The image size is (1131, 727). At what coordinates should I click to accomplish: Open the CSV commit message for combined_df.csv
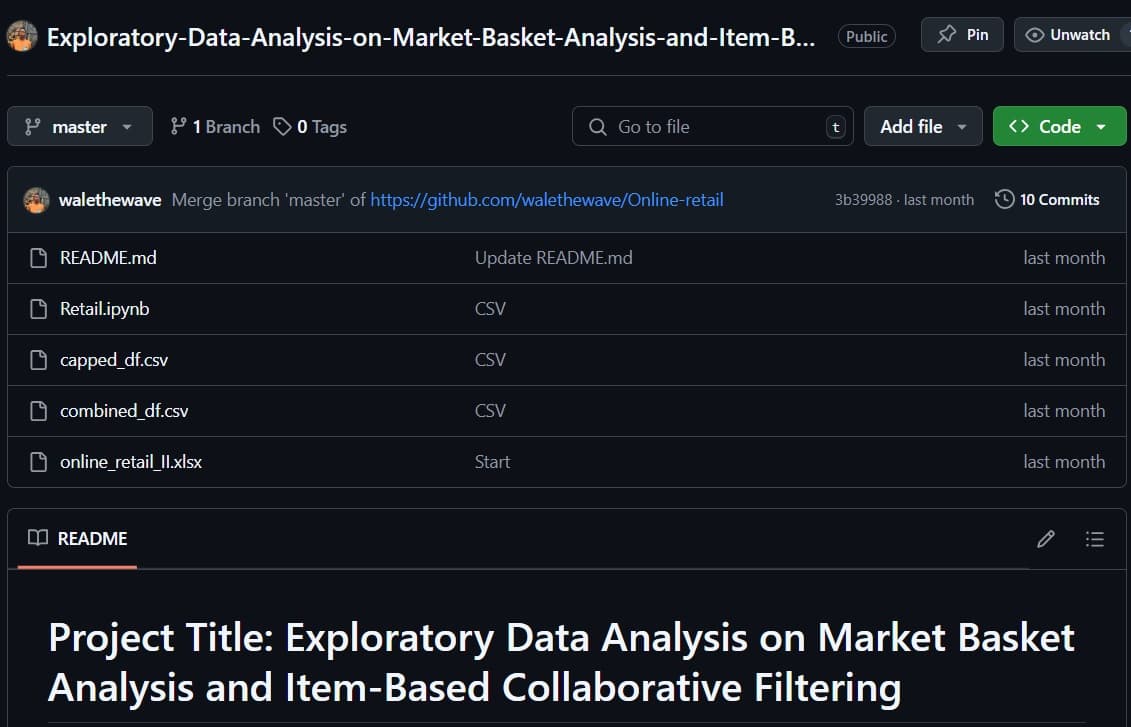pyautogui.click(x=490, y=411)
